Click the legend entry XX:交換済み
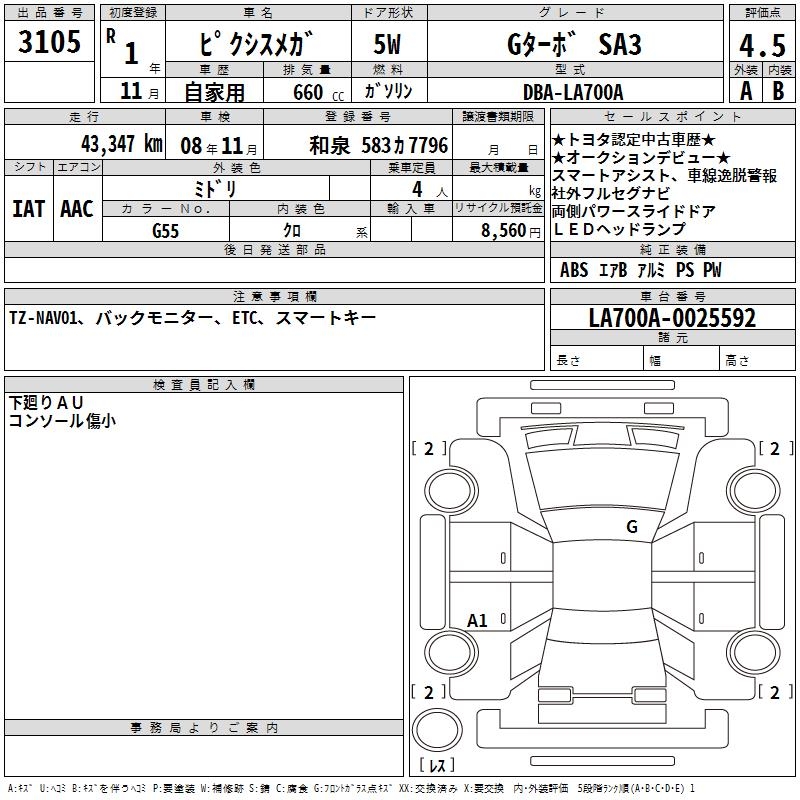 [428, 788]
